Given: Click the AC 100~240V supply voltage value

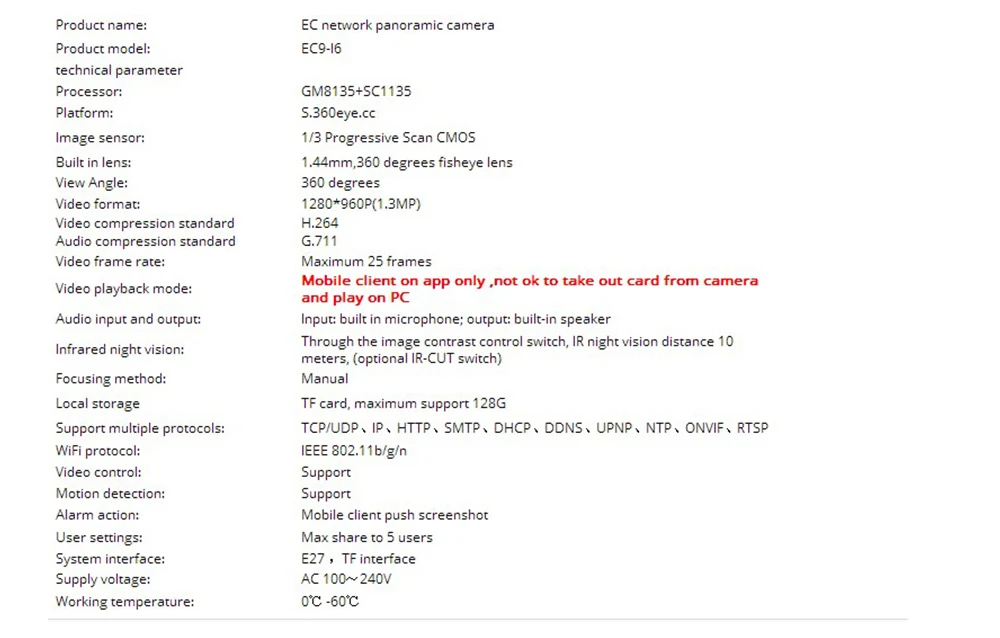Looking at the screenshot, I should coord(346,579).
